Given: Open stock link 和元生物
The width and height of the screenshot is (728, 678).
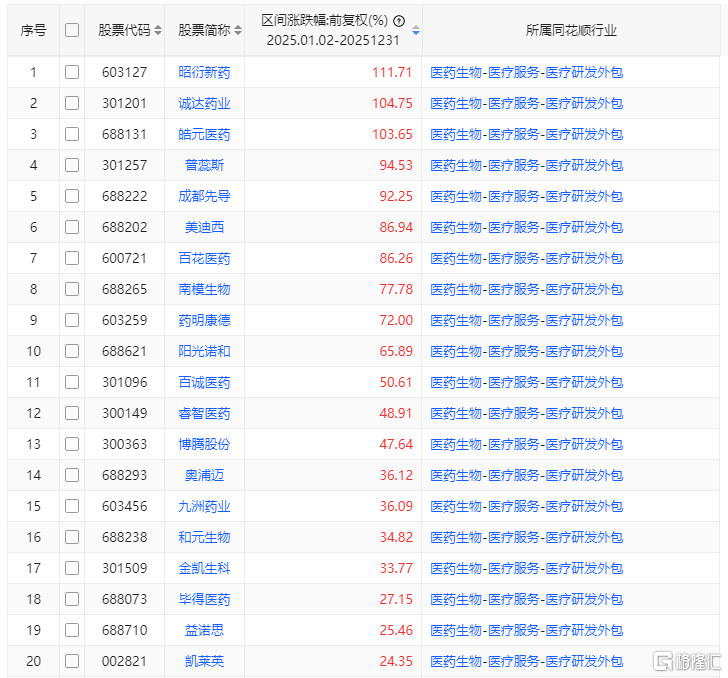Looking at the screenshot, I should coord(204,537).
